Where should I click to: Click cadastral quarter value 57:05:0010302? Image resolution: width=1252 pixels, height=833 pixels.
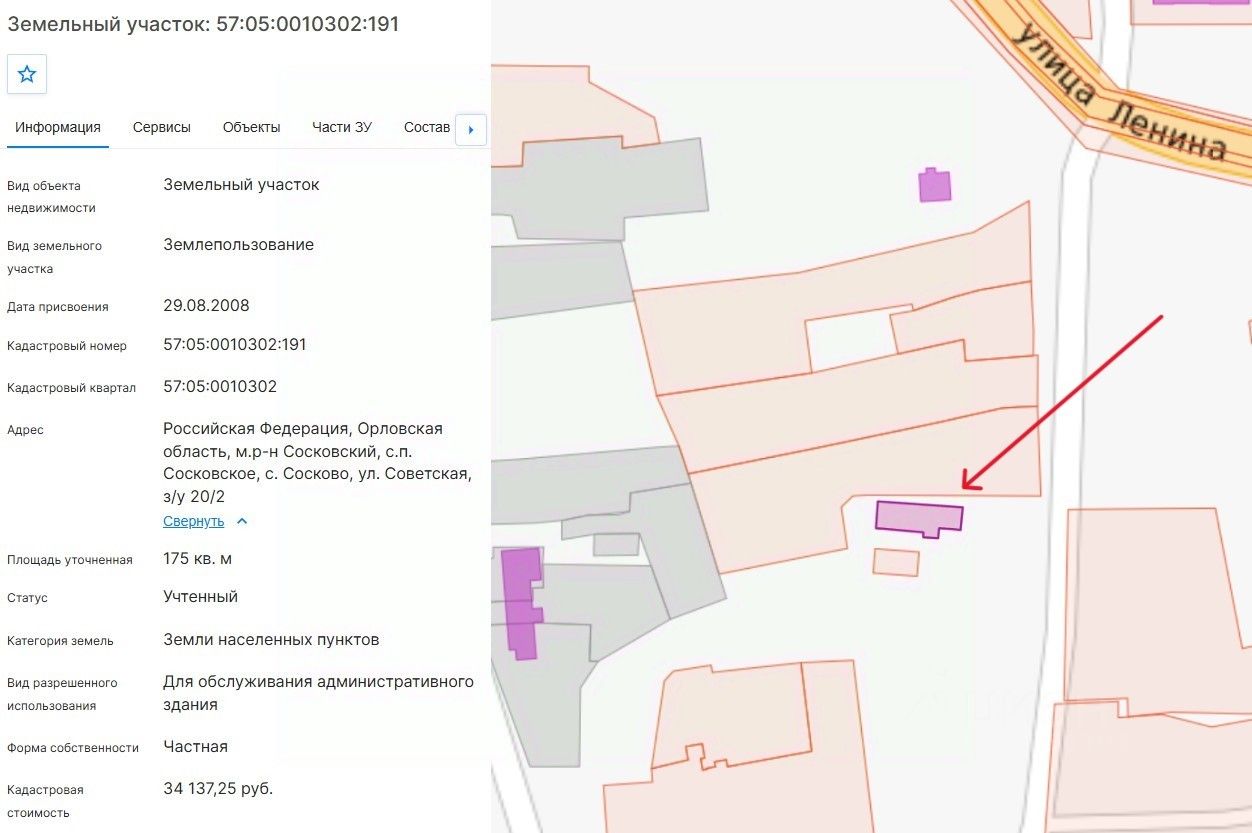point(220,387)
